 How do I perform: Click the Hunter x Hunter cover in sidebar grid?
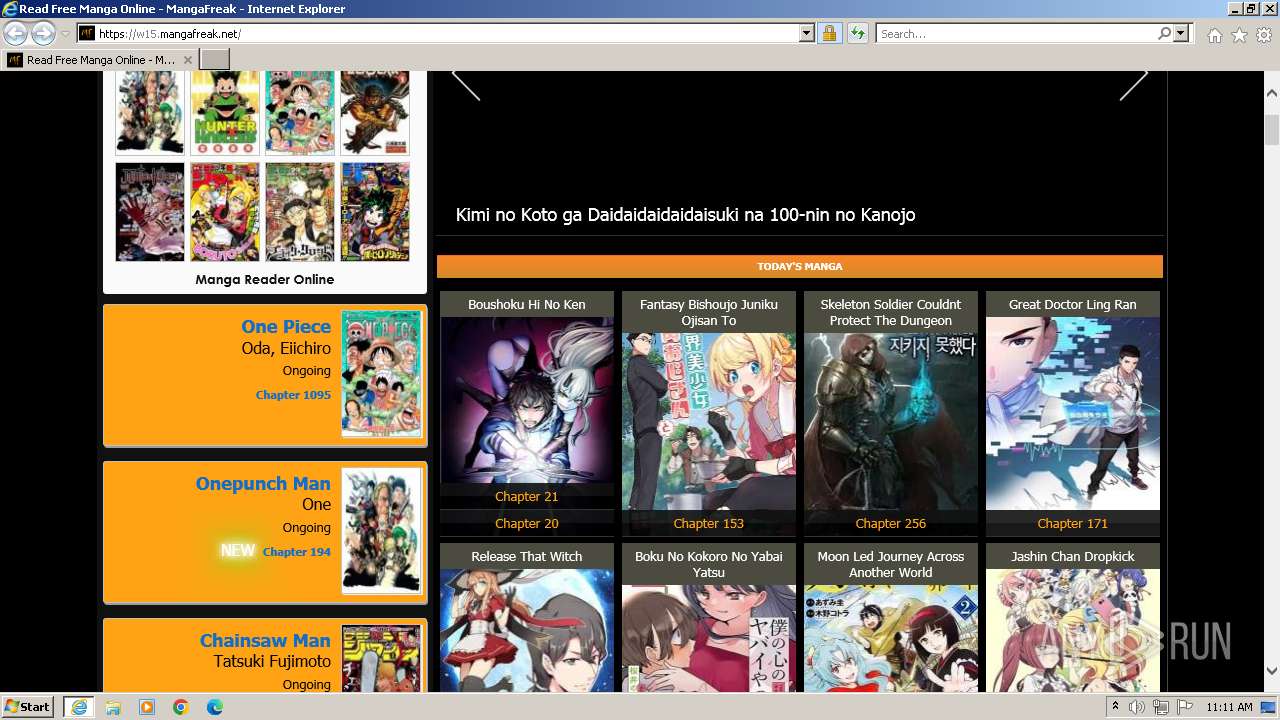pos(225,112)
